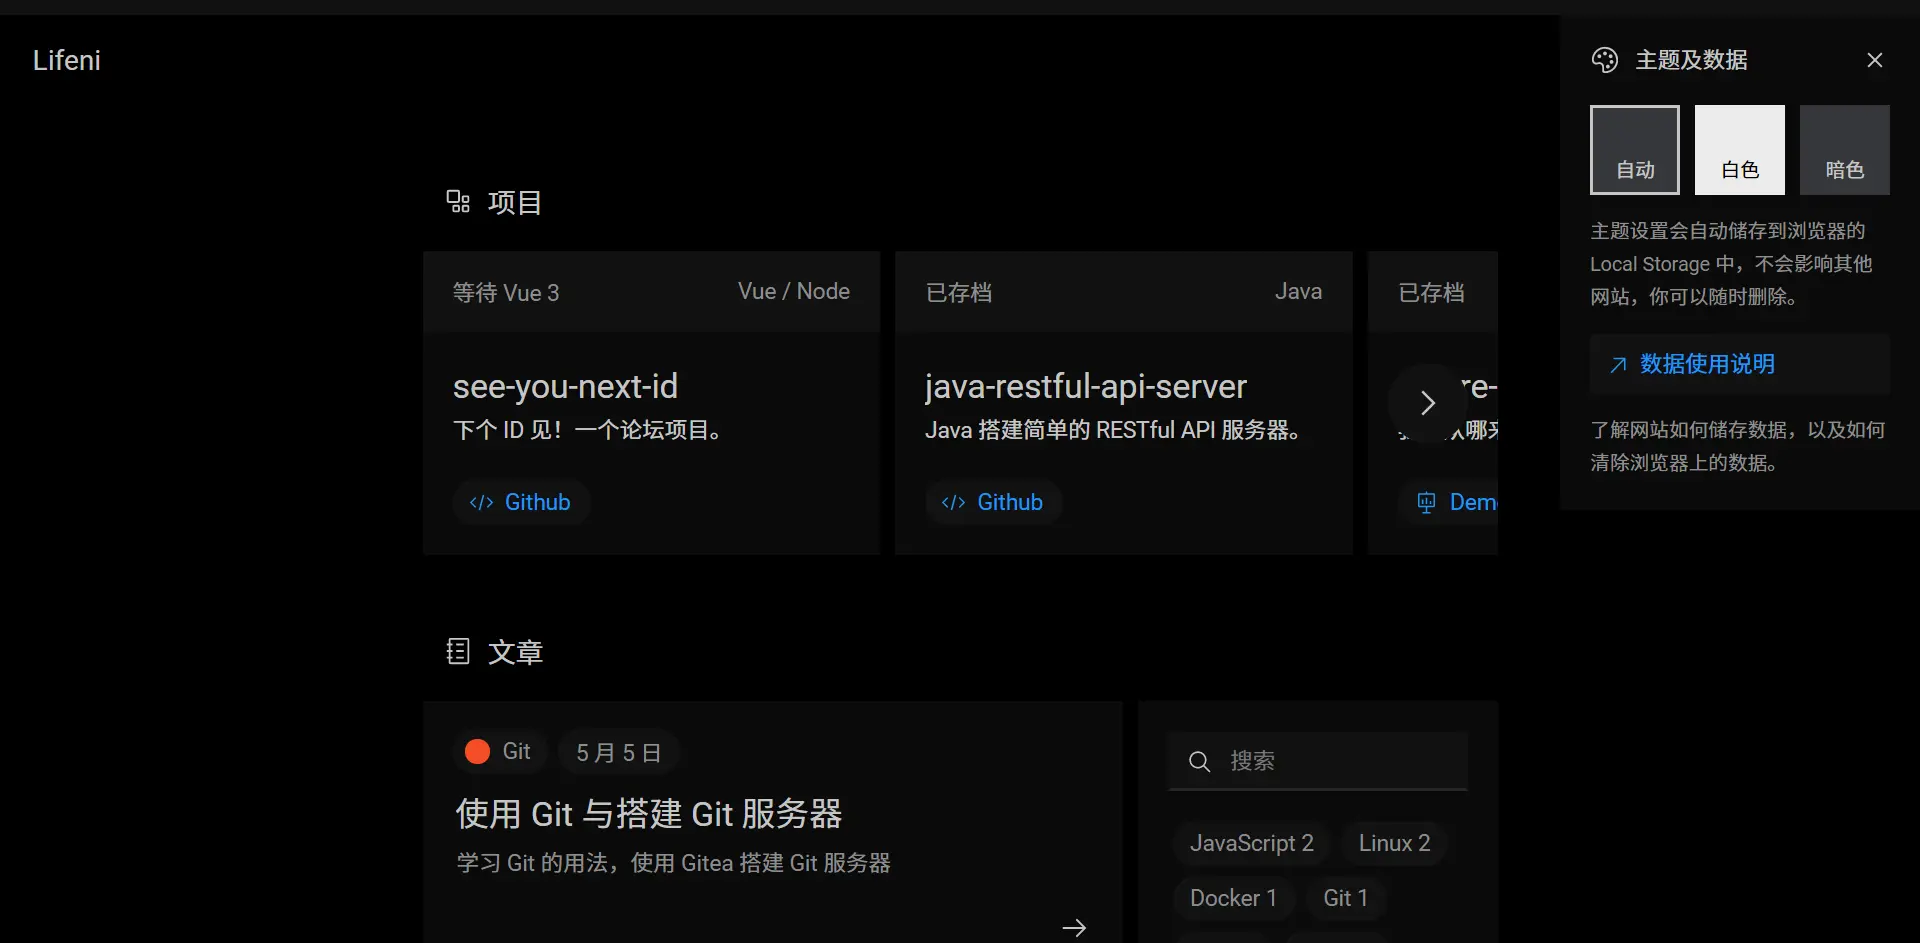Click the Demo button on third project
The height and width of the screenshot is (943, 1920).
[x=1458, y=502]
